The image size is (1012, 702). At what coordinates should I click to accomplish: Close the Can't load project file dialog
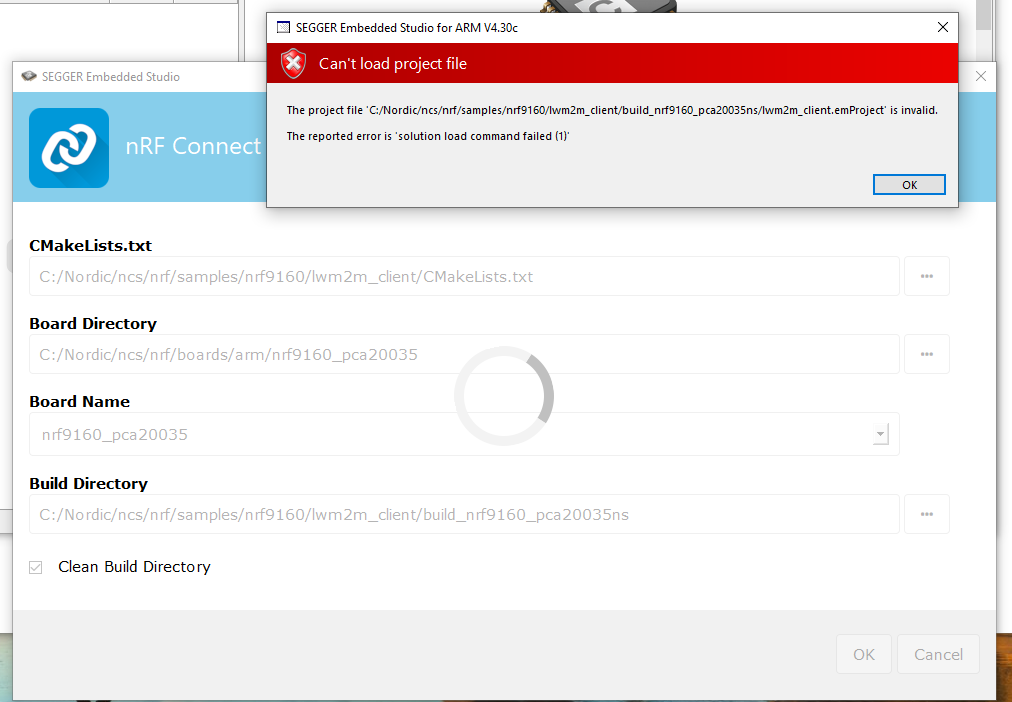pos(942,27)
